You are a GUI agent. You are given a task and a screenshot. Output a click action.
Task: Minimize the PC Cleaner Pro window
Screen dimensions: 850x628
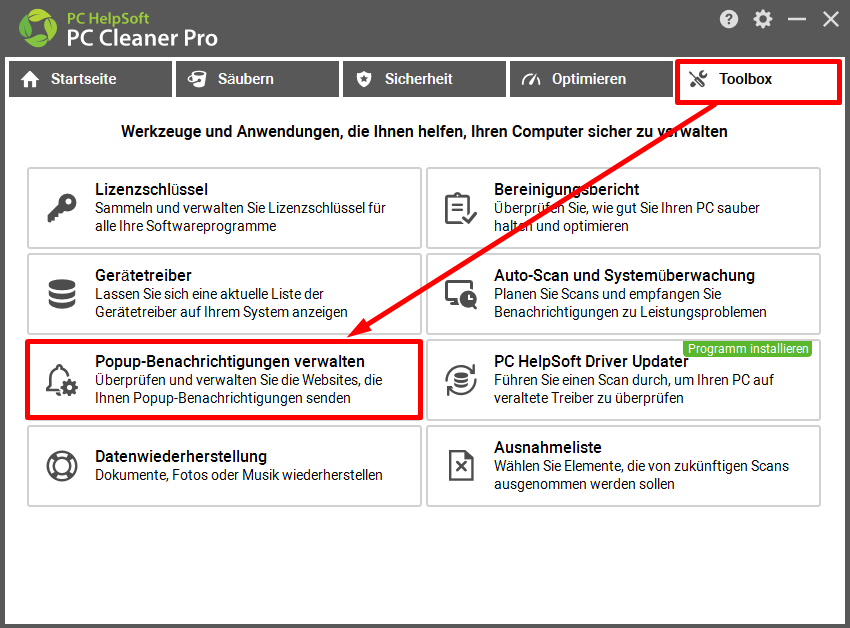pos(797,20)
